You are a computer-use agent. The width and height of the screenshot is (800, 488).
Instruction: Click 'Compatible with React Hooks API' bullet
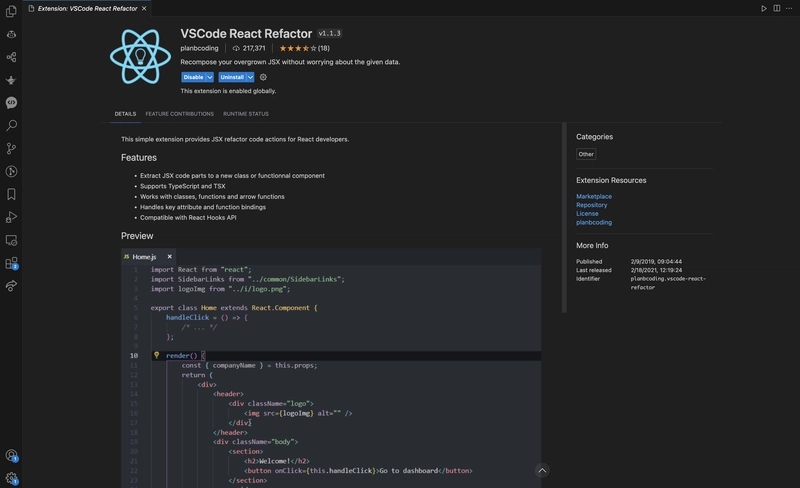188,217
